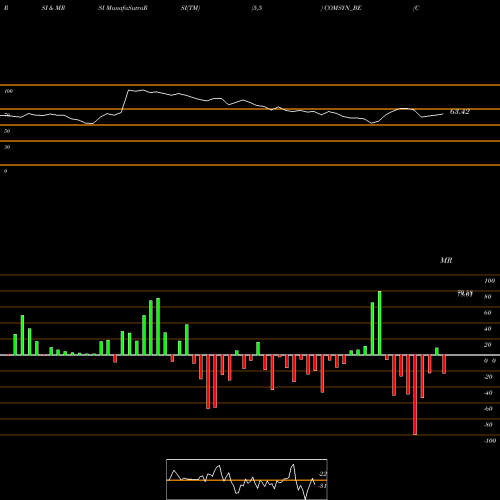Image resolution: width=500 pixels, height=500 pixels.
Task: Click the MR axis label -40
Action: click(488, 393)
